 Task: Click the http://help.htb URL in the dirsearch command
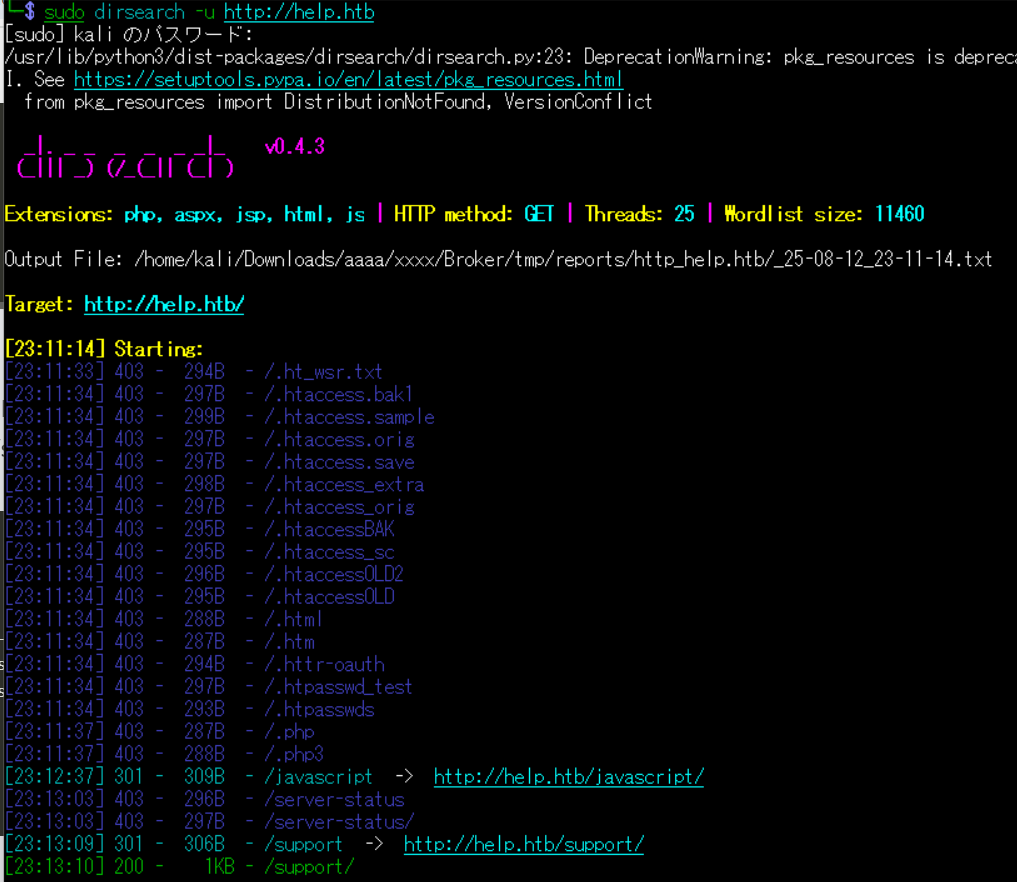(299, 13)
